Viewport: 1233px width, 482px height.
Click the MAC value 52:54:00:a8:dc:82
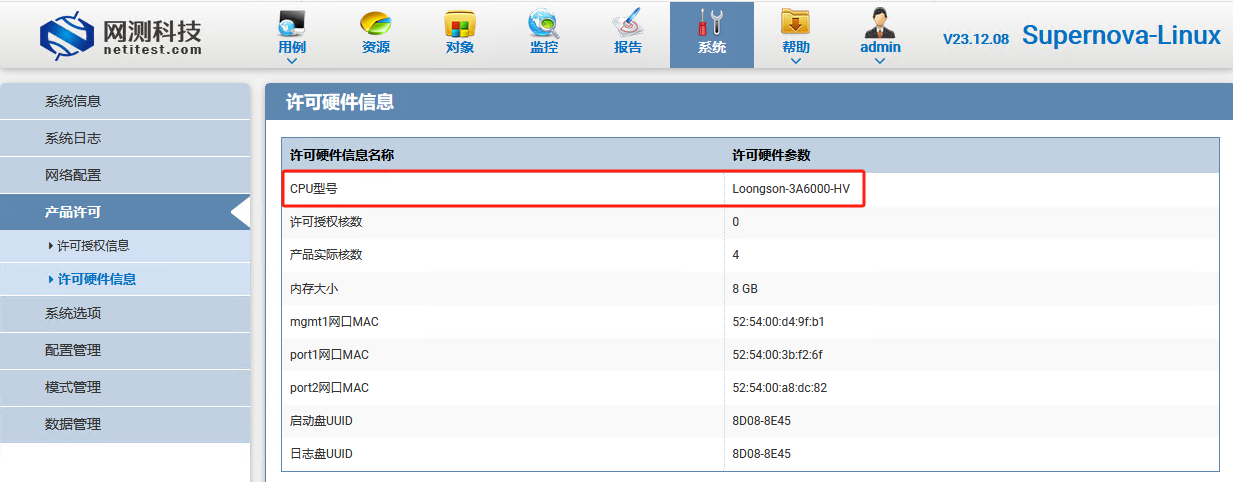click(x=780, y=388)
